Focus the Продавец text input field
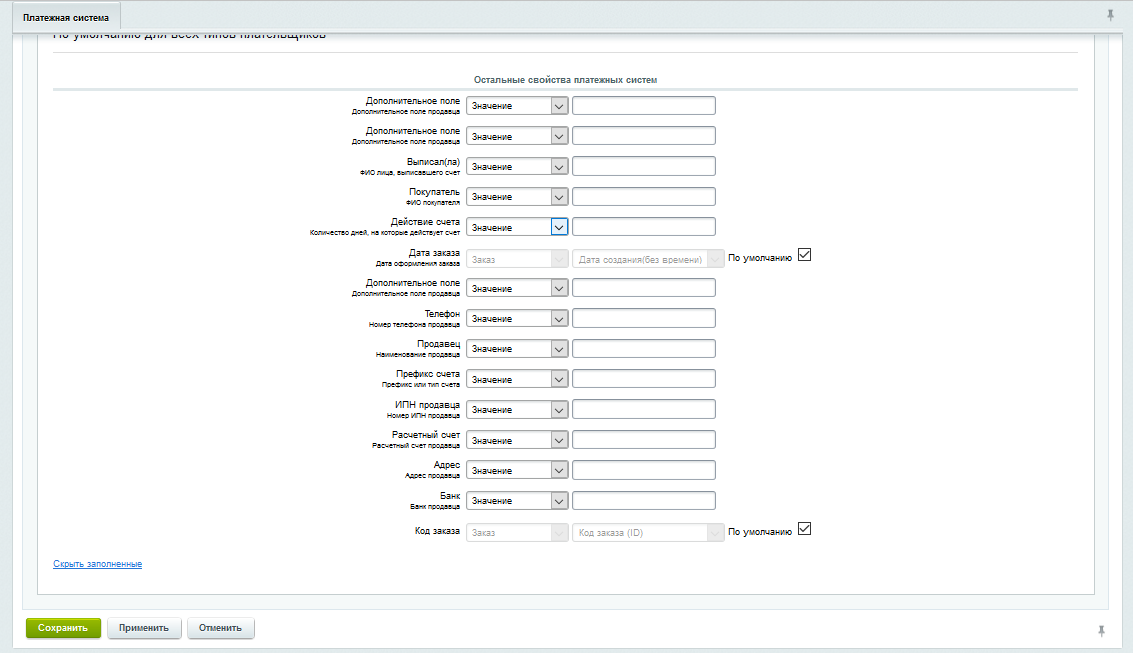 click(643, 349)
